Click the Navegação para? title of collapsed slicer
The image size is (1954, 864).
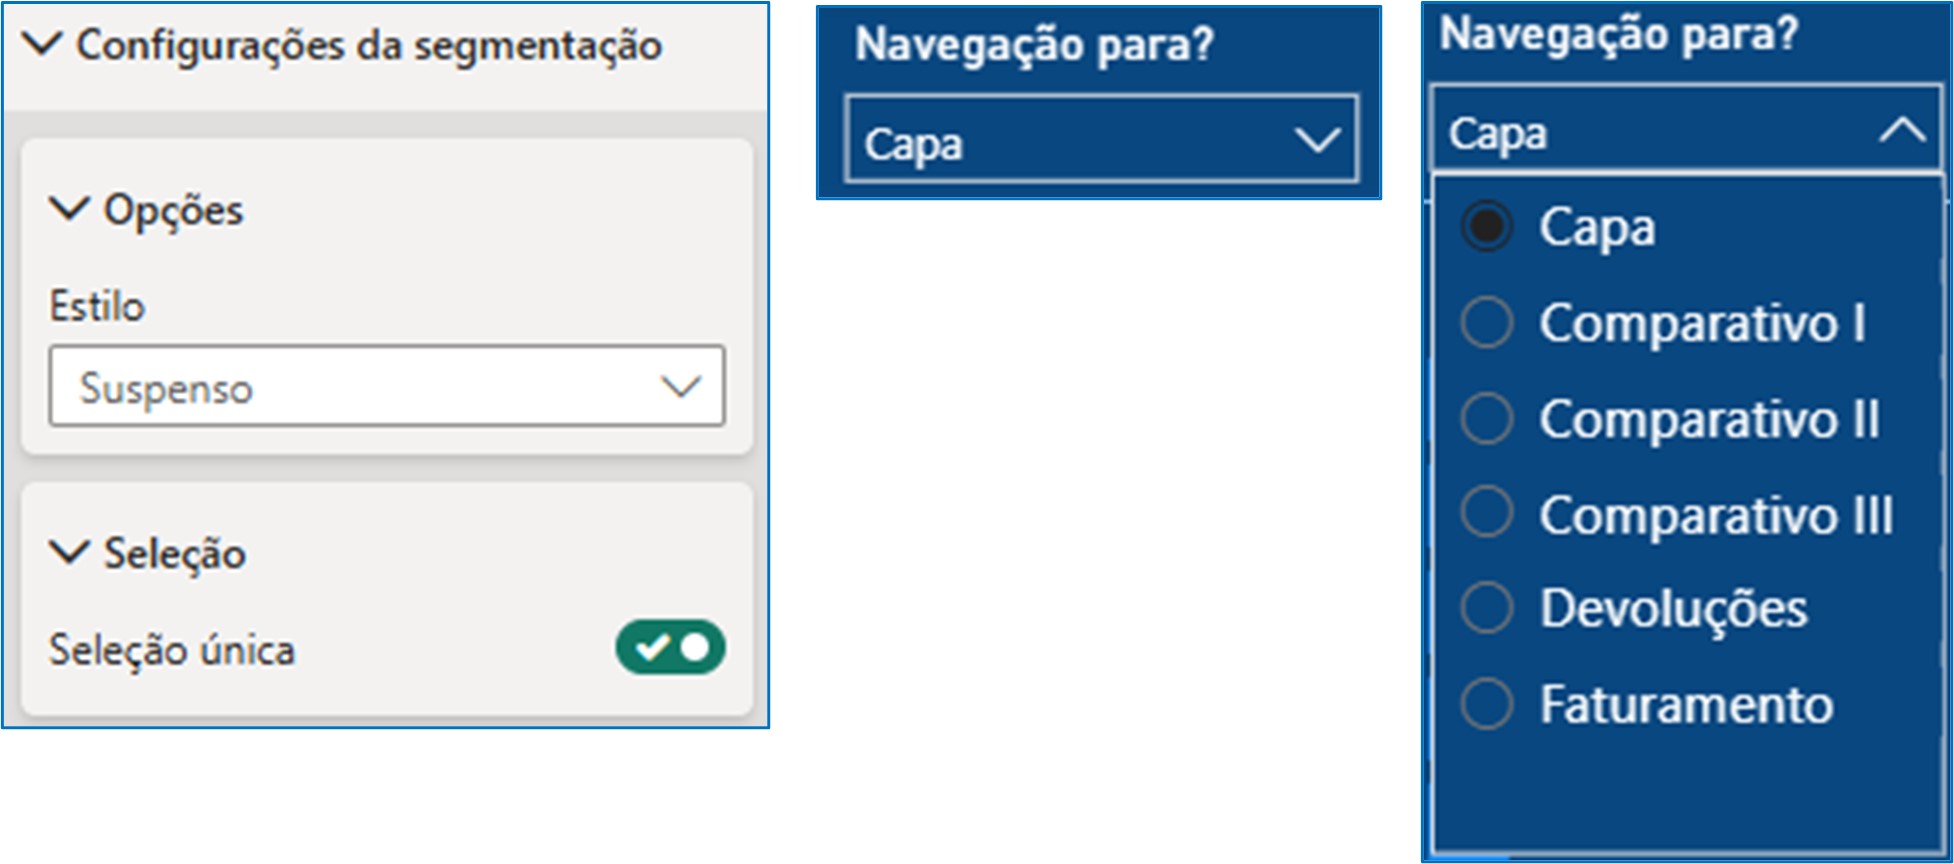coord(1034,45)
